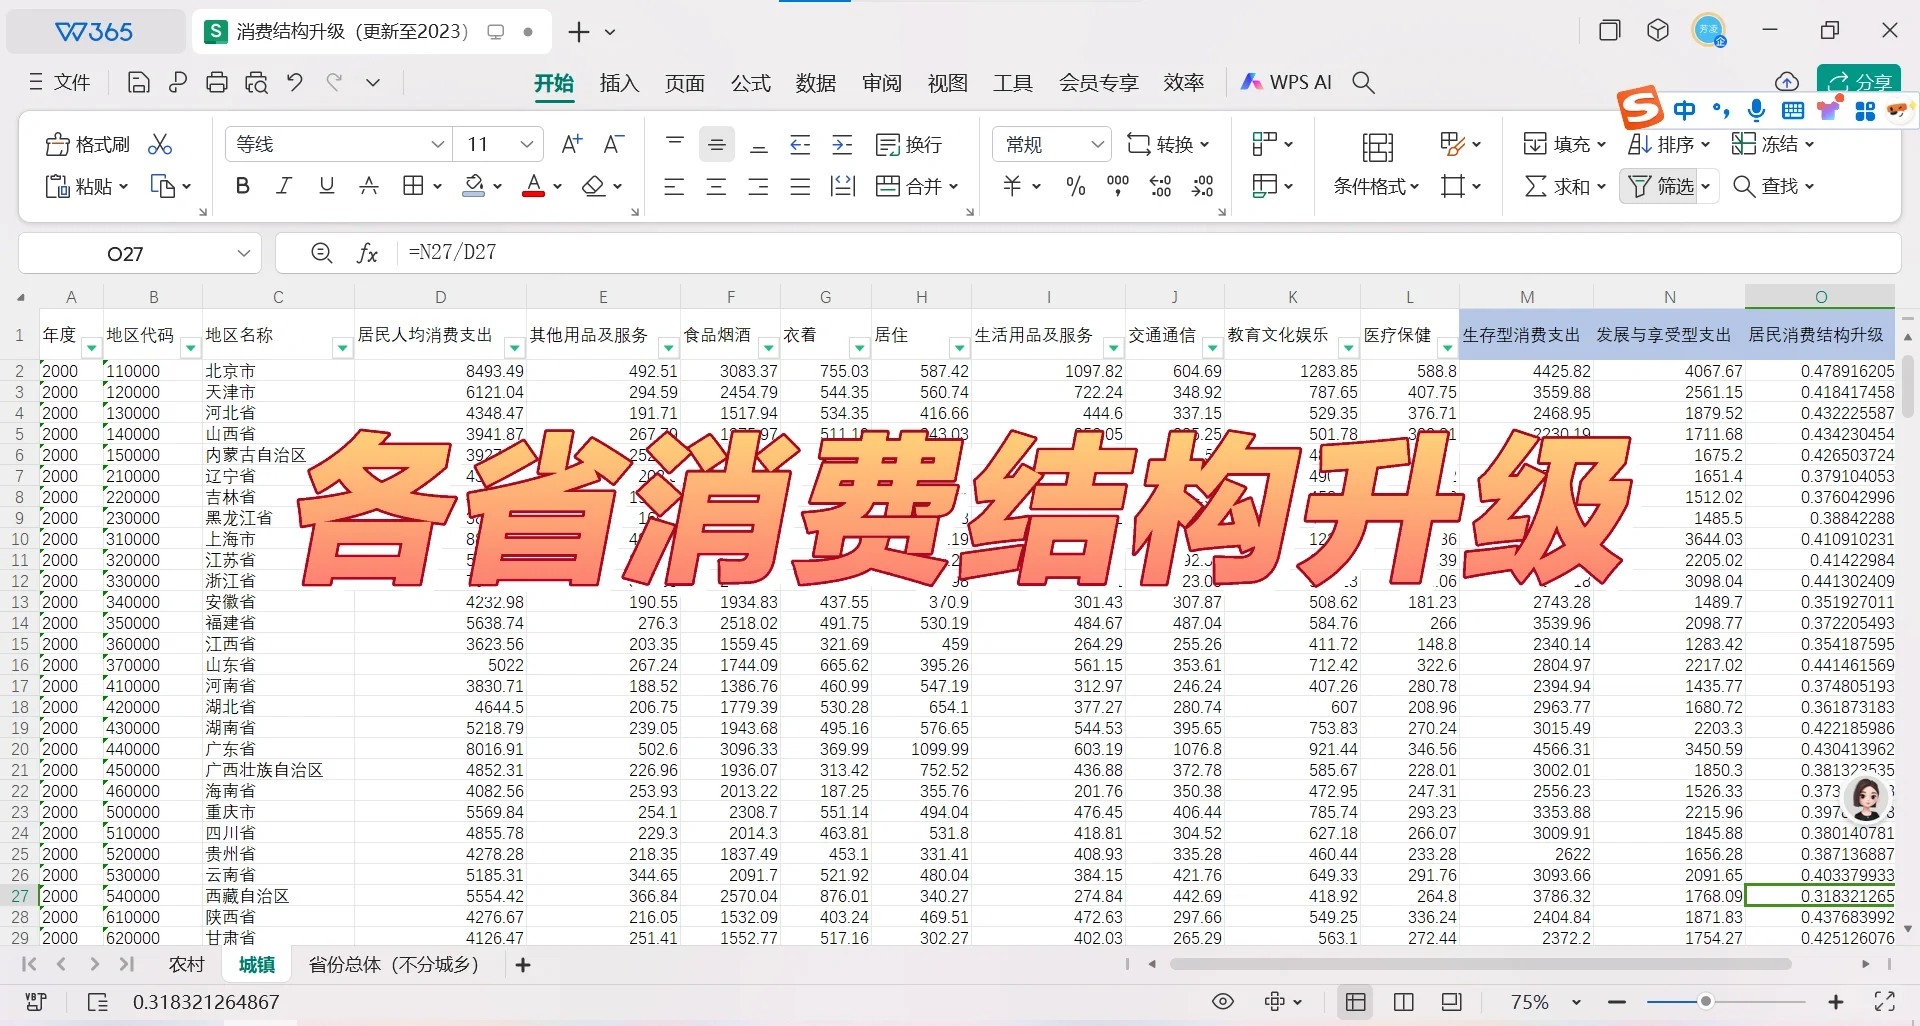This screenshot has width=1920, height=1026.
Task: Decrease indent icon
Action: click(800, 145)
